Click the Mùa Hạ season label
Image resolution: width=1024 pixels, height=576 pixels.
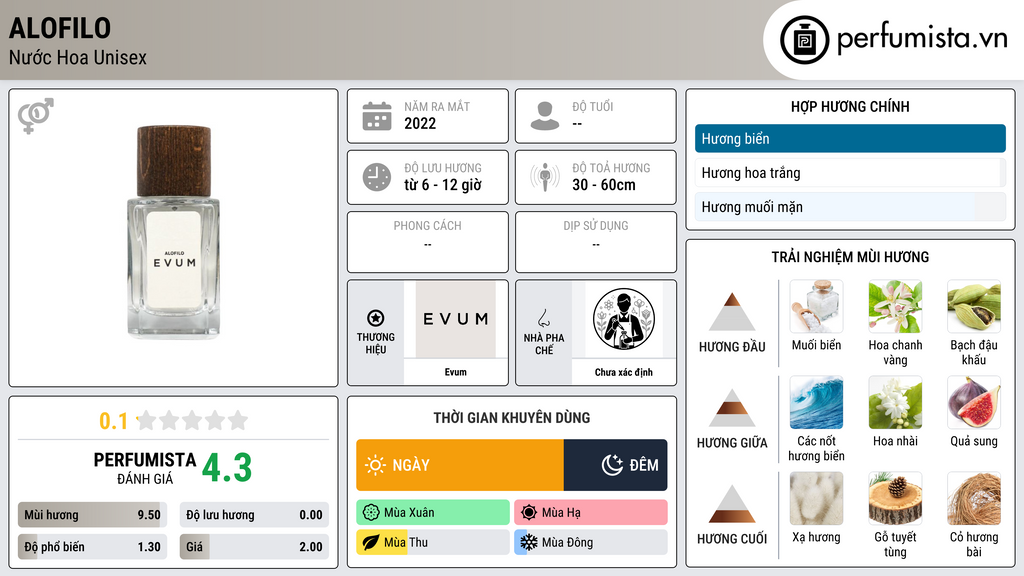point(561,513)
